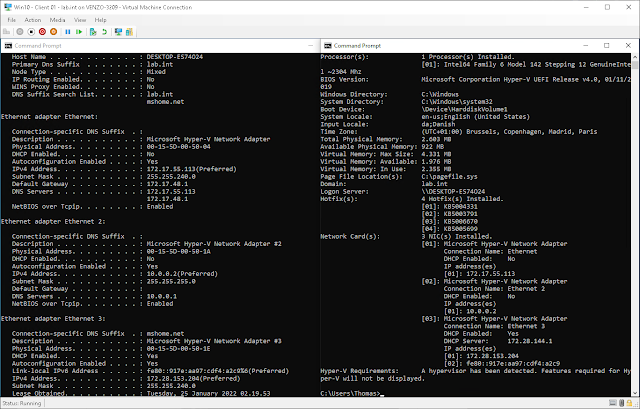The width and height of the screenshot is (640, 409).
Task: Click DHCP Server value 172.28.144.1
Action: (x=530, y=341)
